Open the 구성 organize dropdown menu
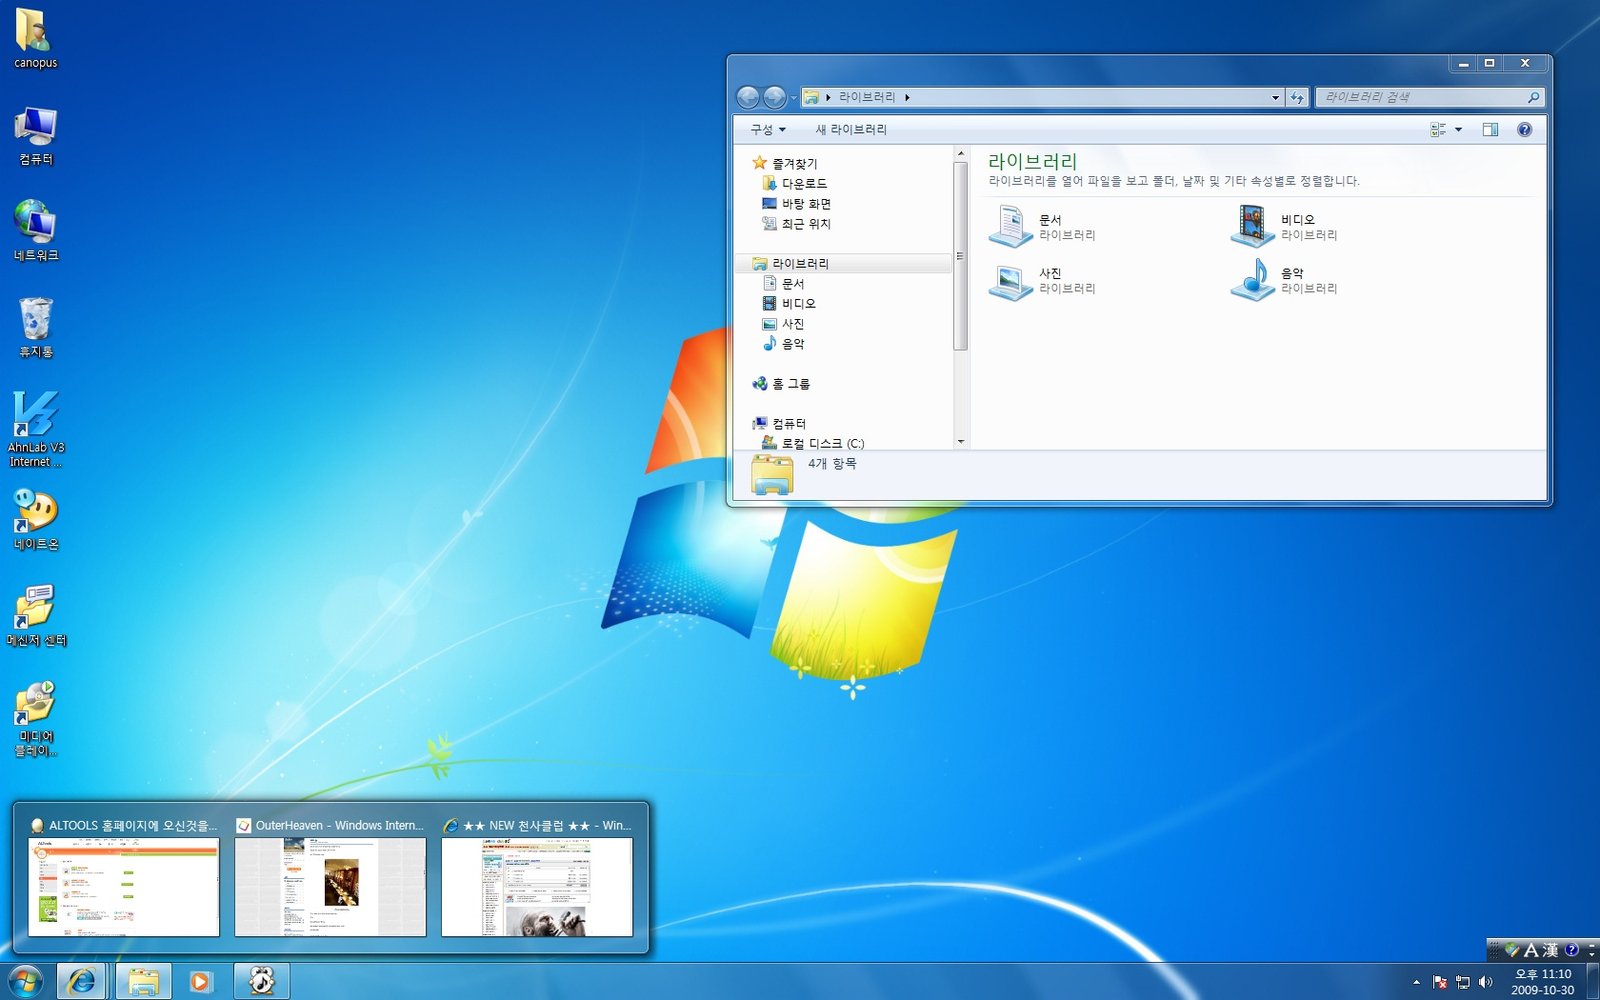Screen dimensions: 1600x1000 [767, 129]
